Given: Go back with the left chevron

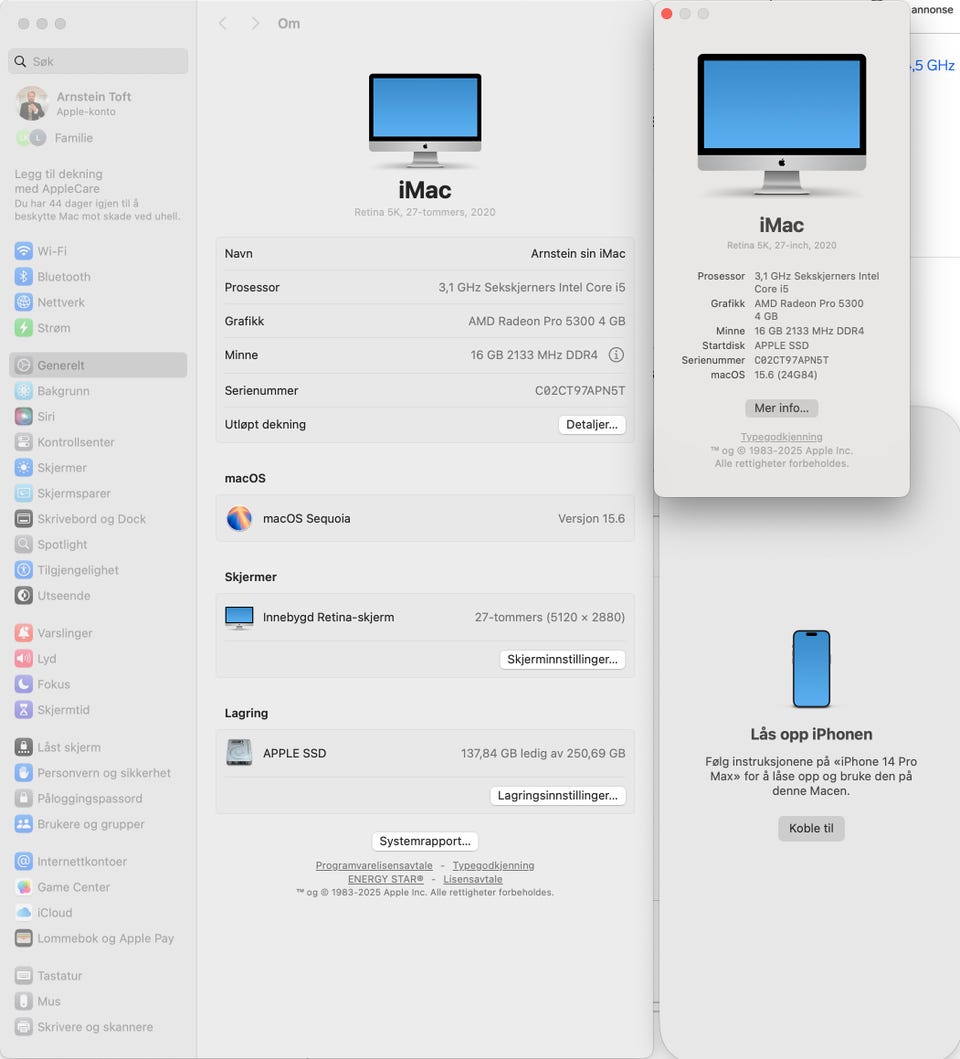Looking at the screenshot, I should (x=223, y=24).
